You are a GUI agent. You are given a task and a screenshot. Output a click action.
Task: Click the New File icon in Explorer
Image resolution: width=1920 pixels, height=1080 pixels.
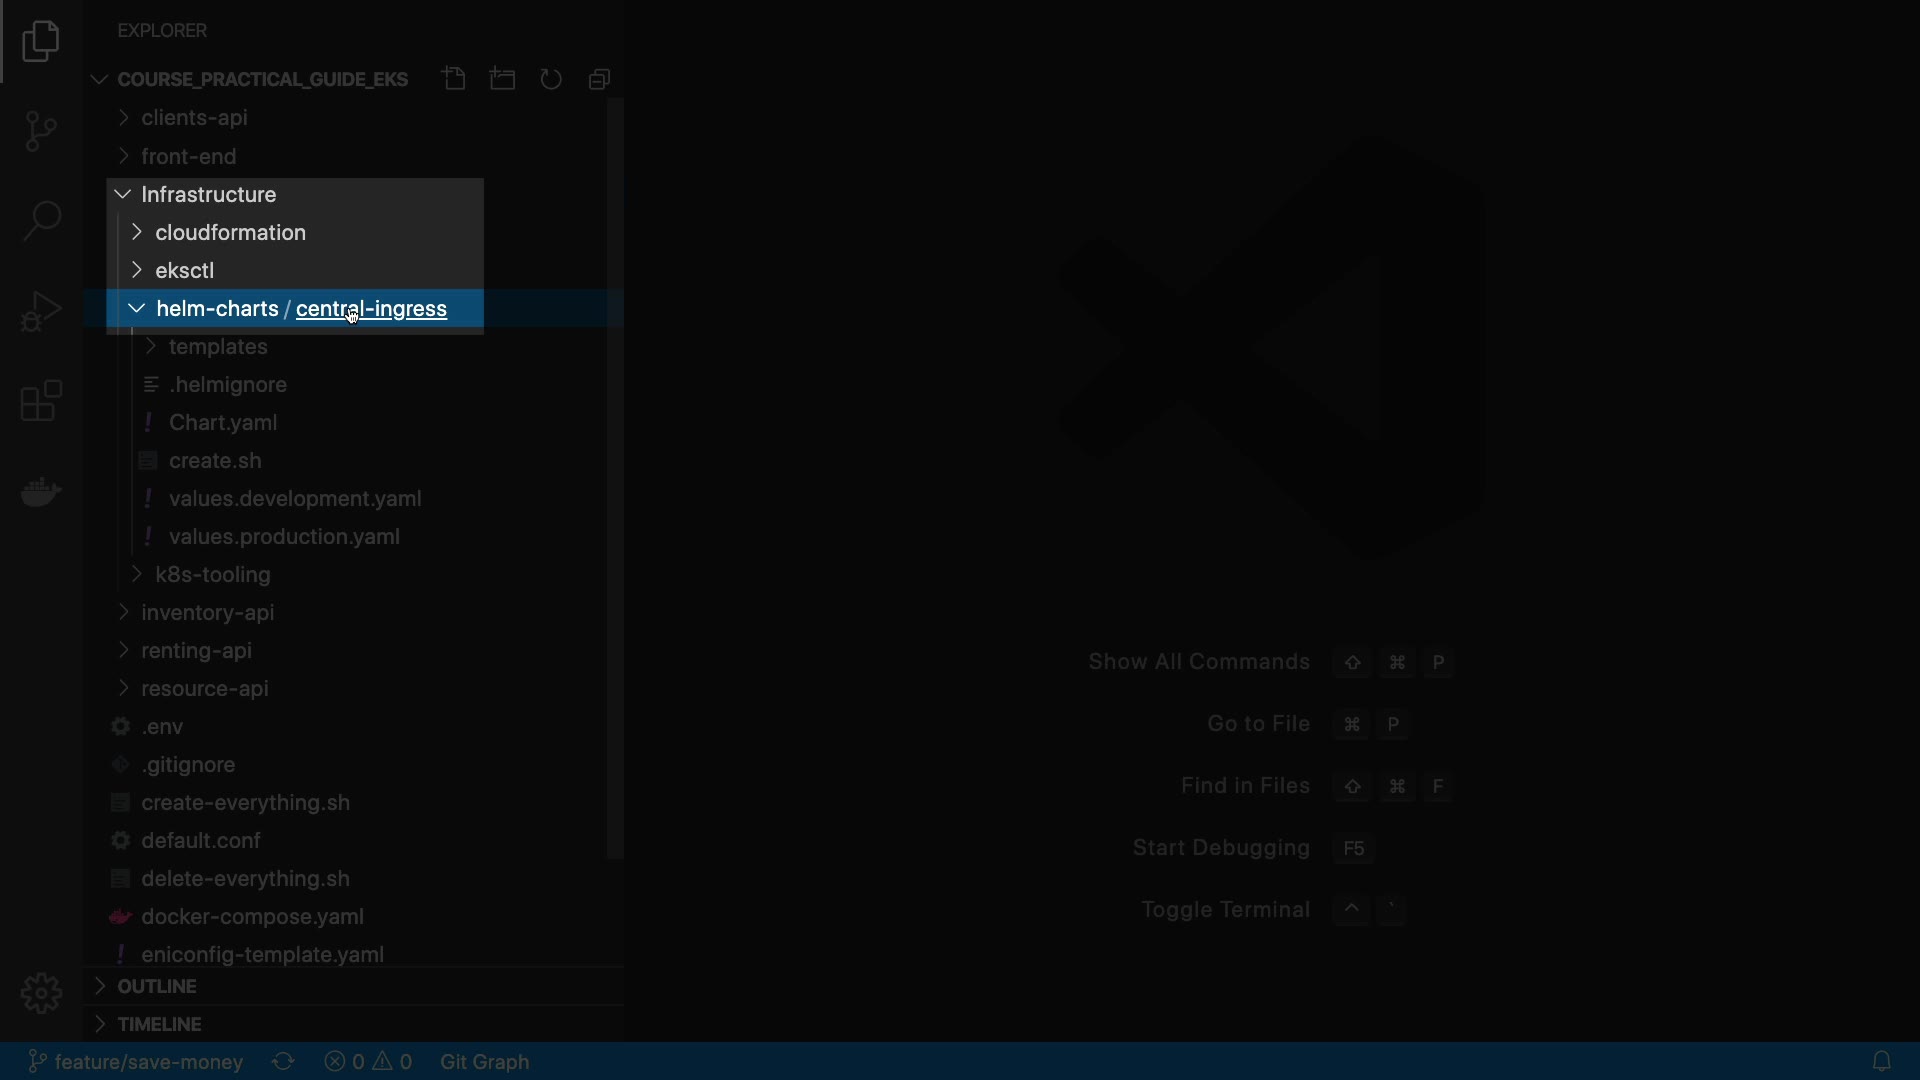[x=454, y=79]
